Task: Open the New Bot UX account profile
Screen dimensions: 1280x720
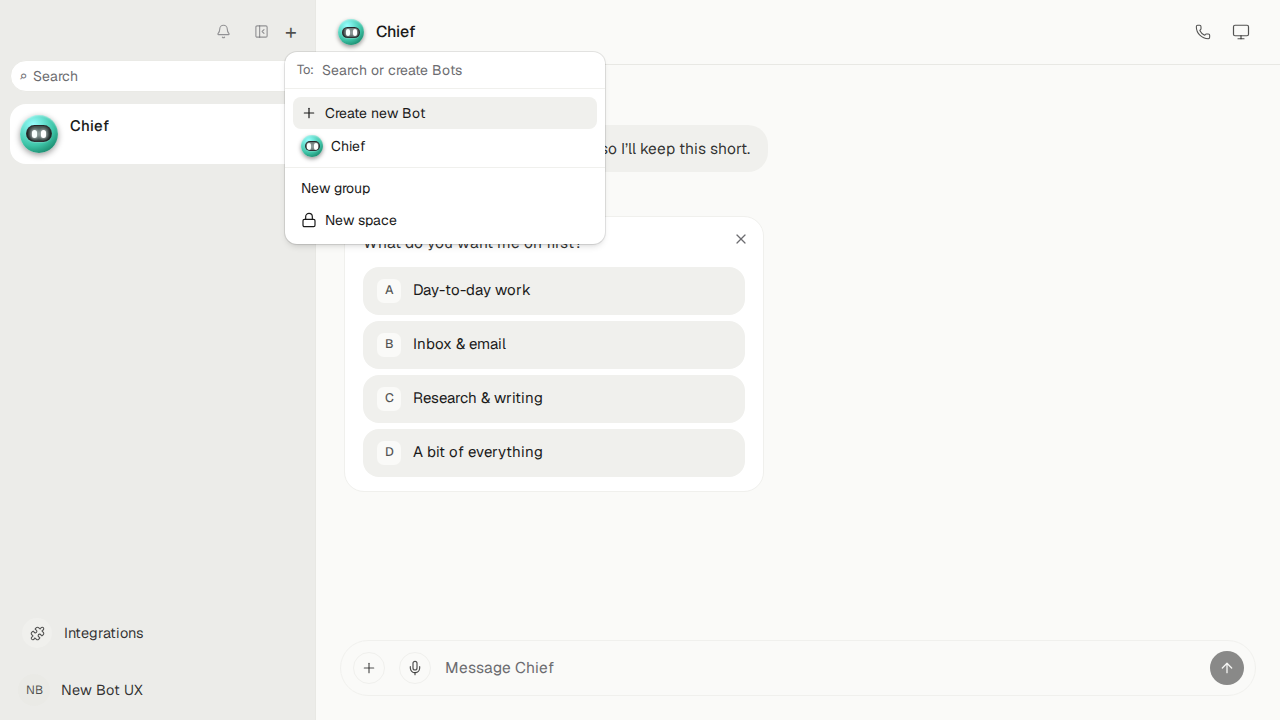Action: pos(85,690)
